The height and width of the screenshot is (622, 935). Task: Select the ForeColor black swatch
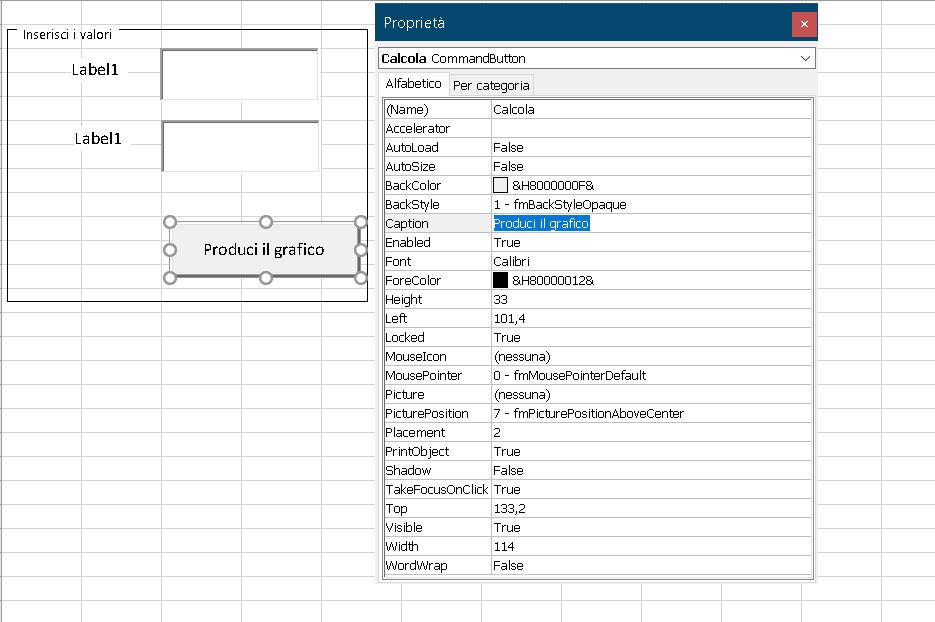500,280
